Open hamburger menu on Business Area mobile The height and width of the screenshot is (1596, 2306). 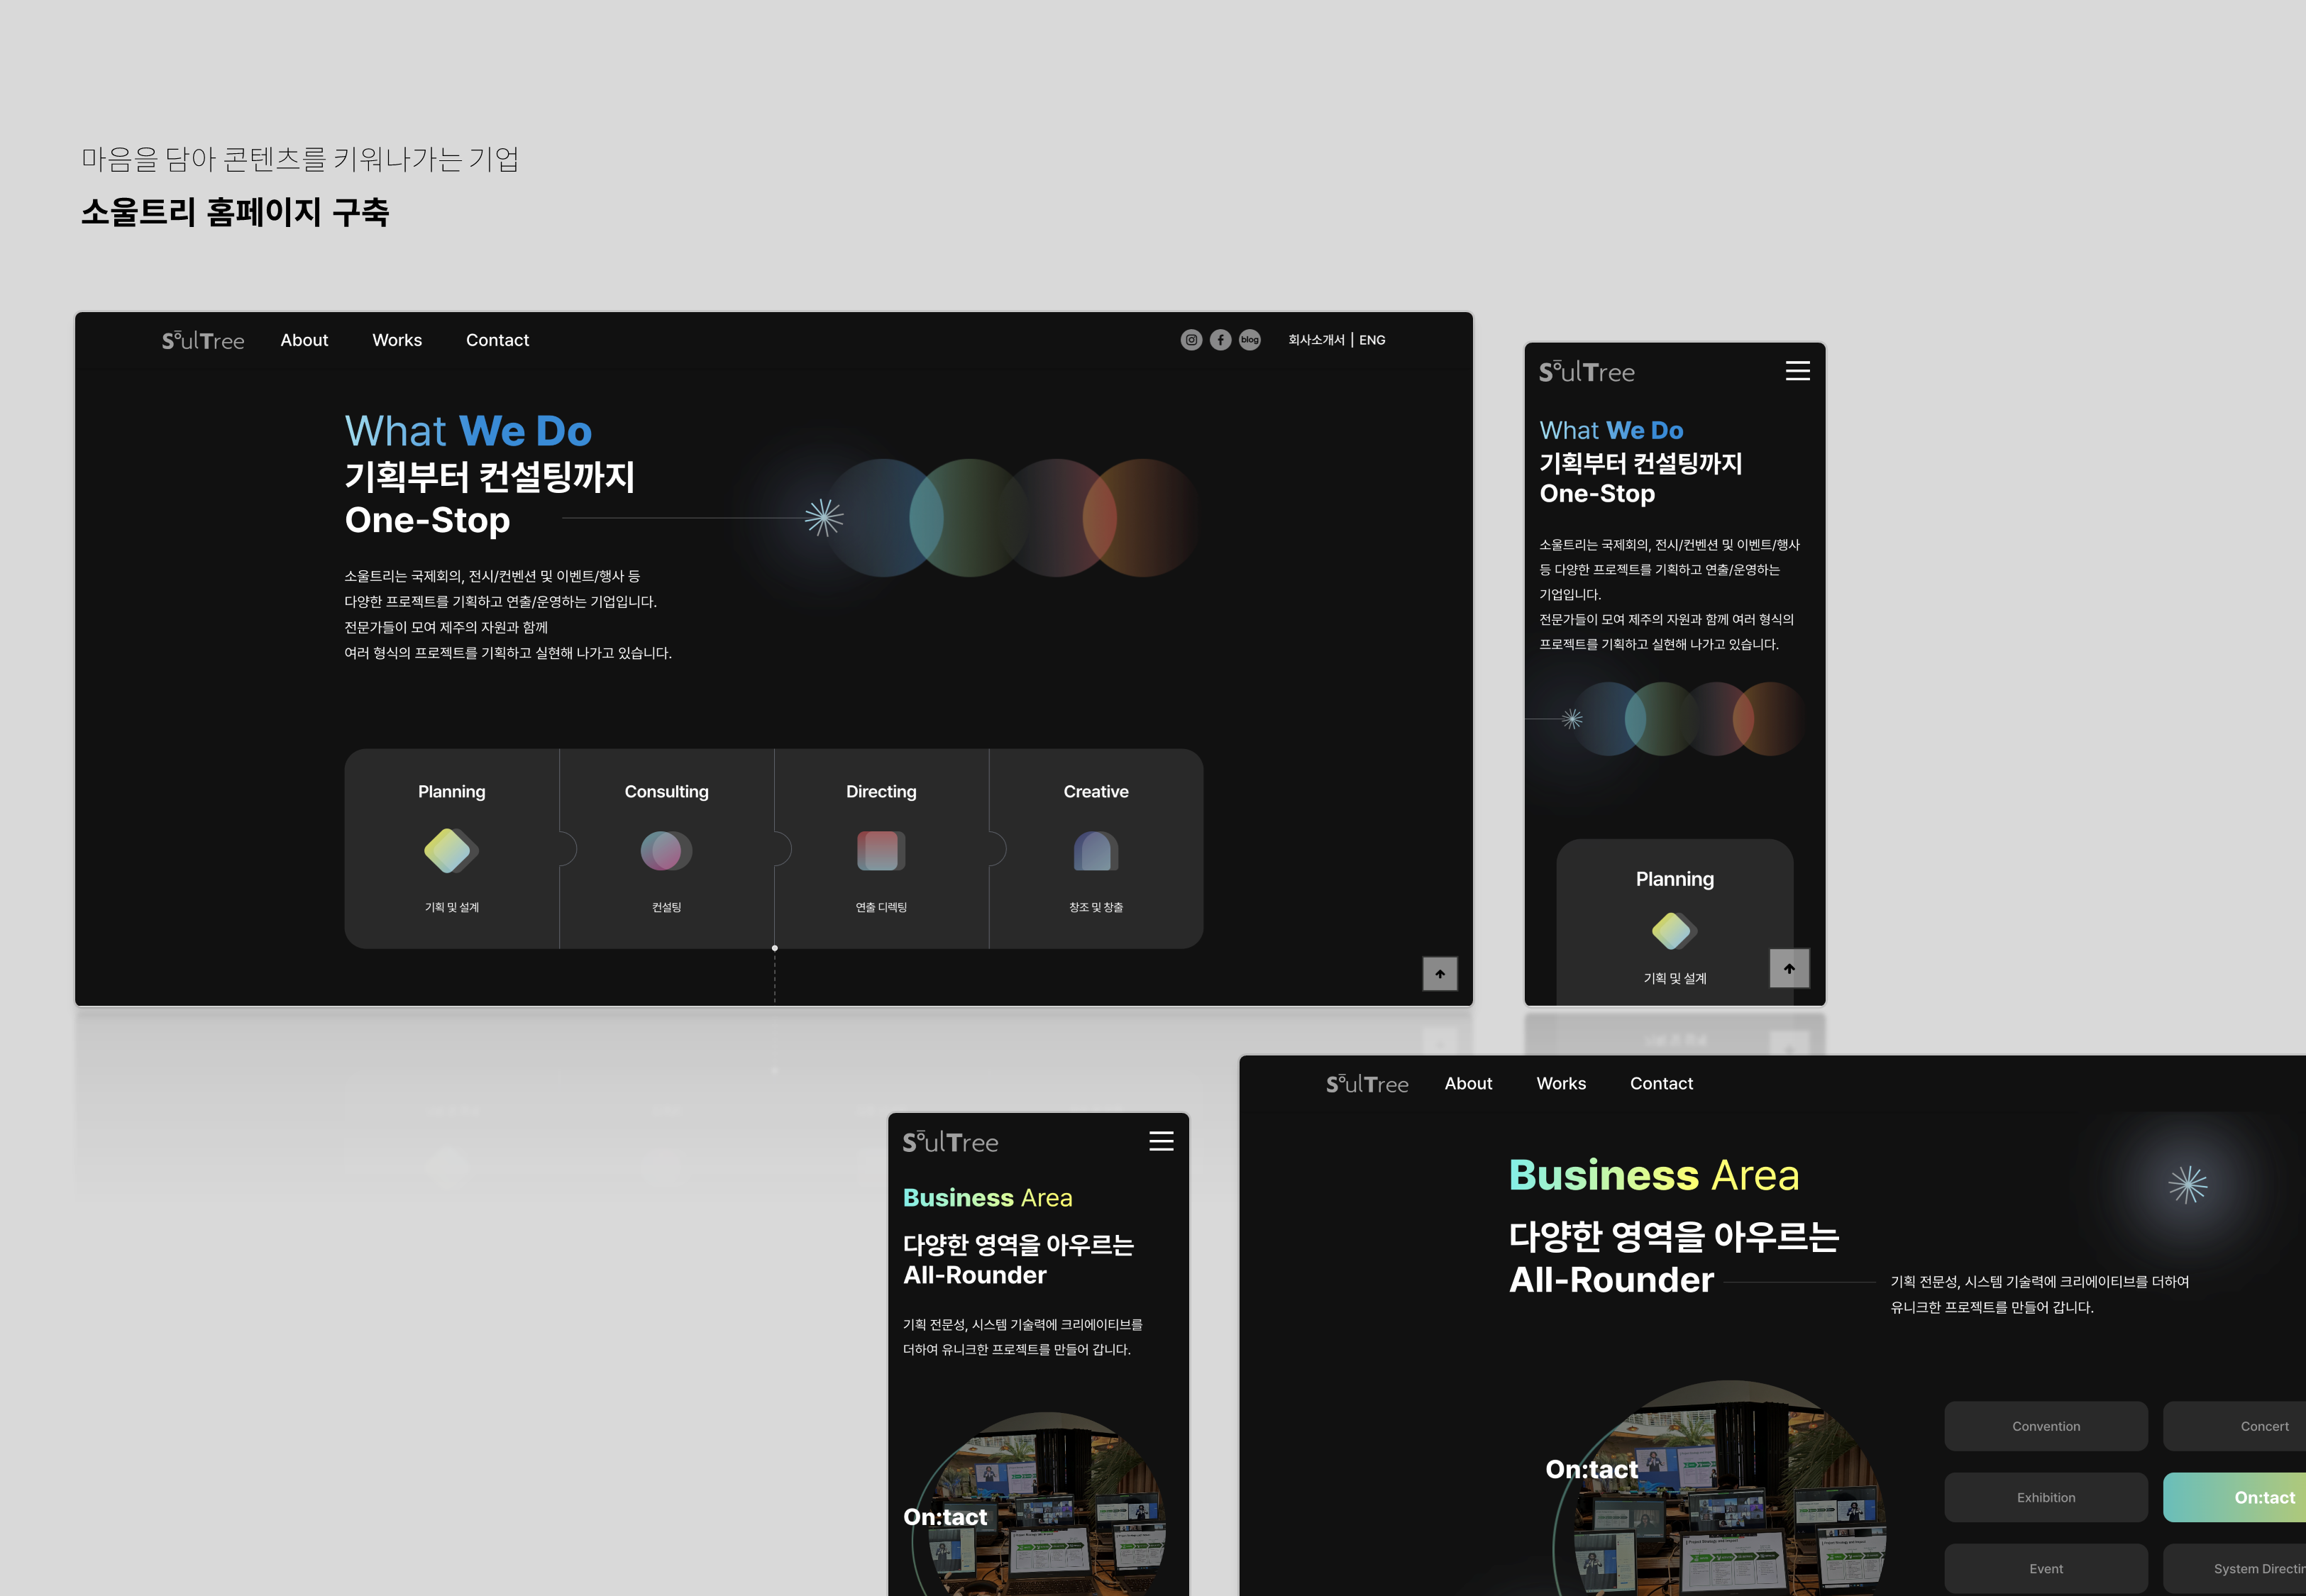coord(1161,1141)
